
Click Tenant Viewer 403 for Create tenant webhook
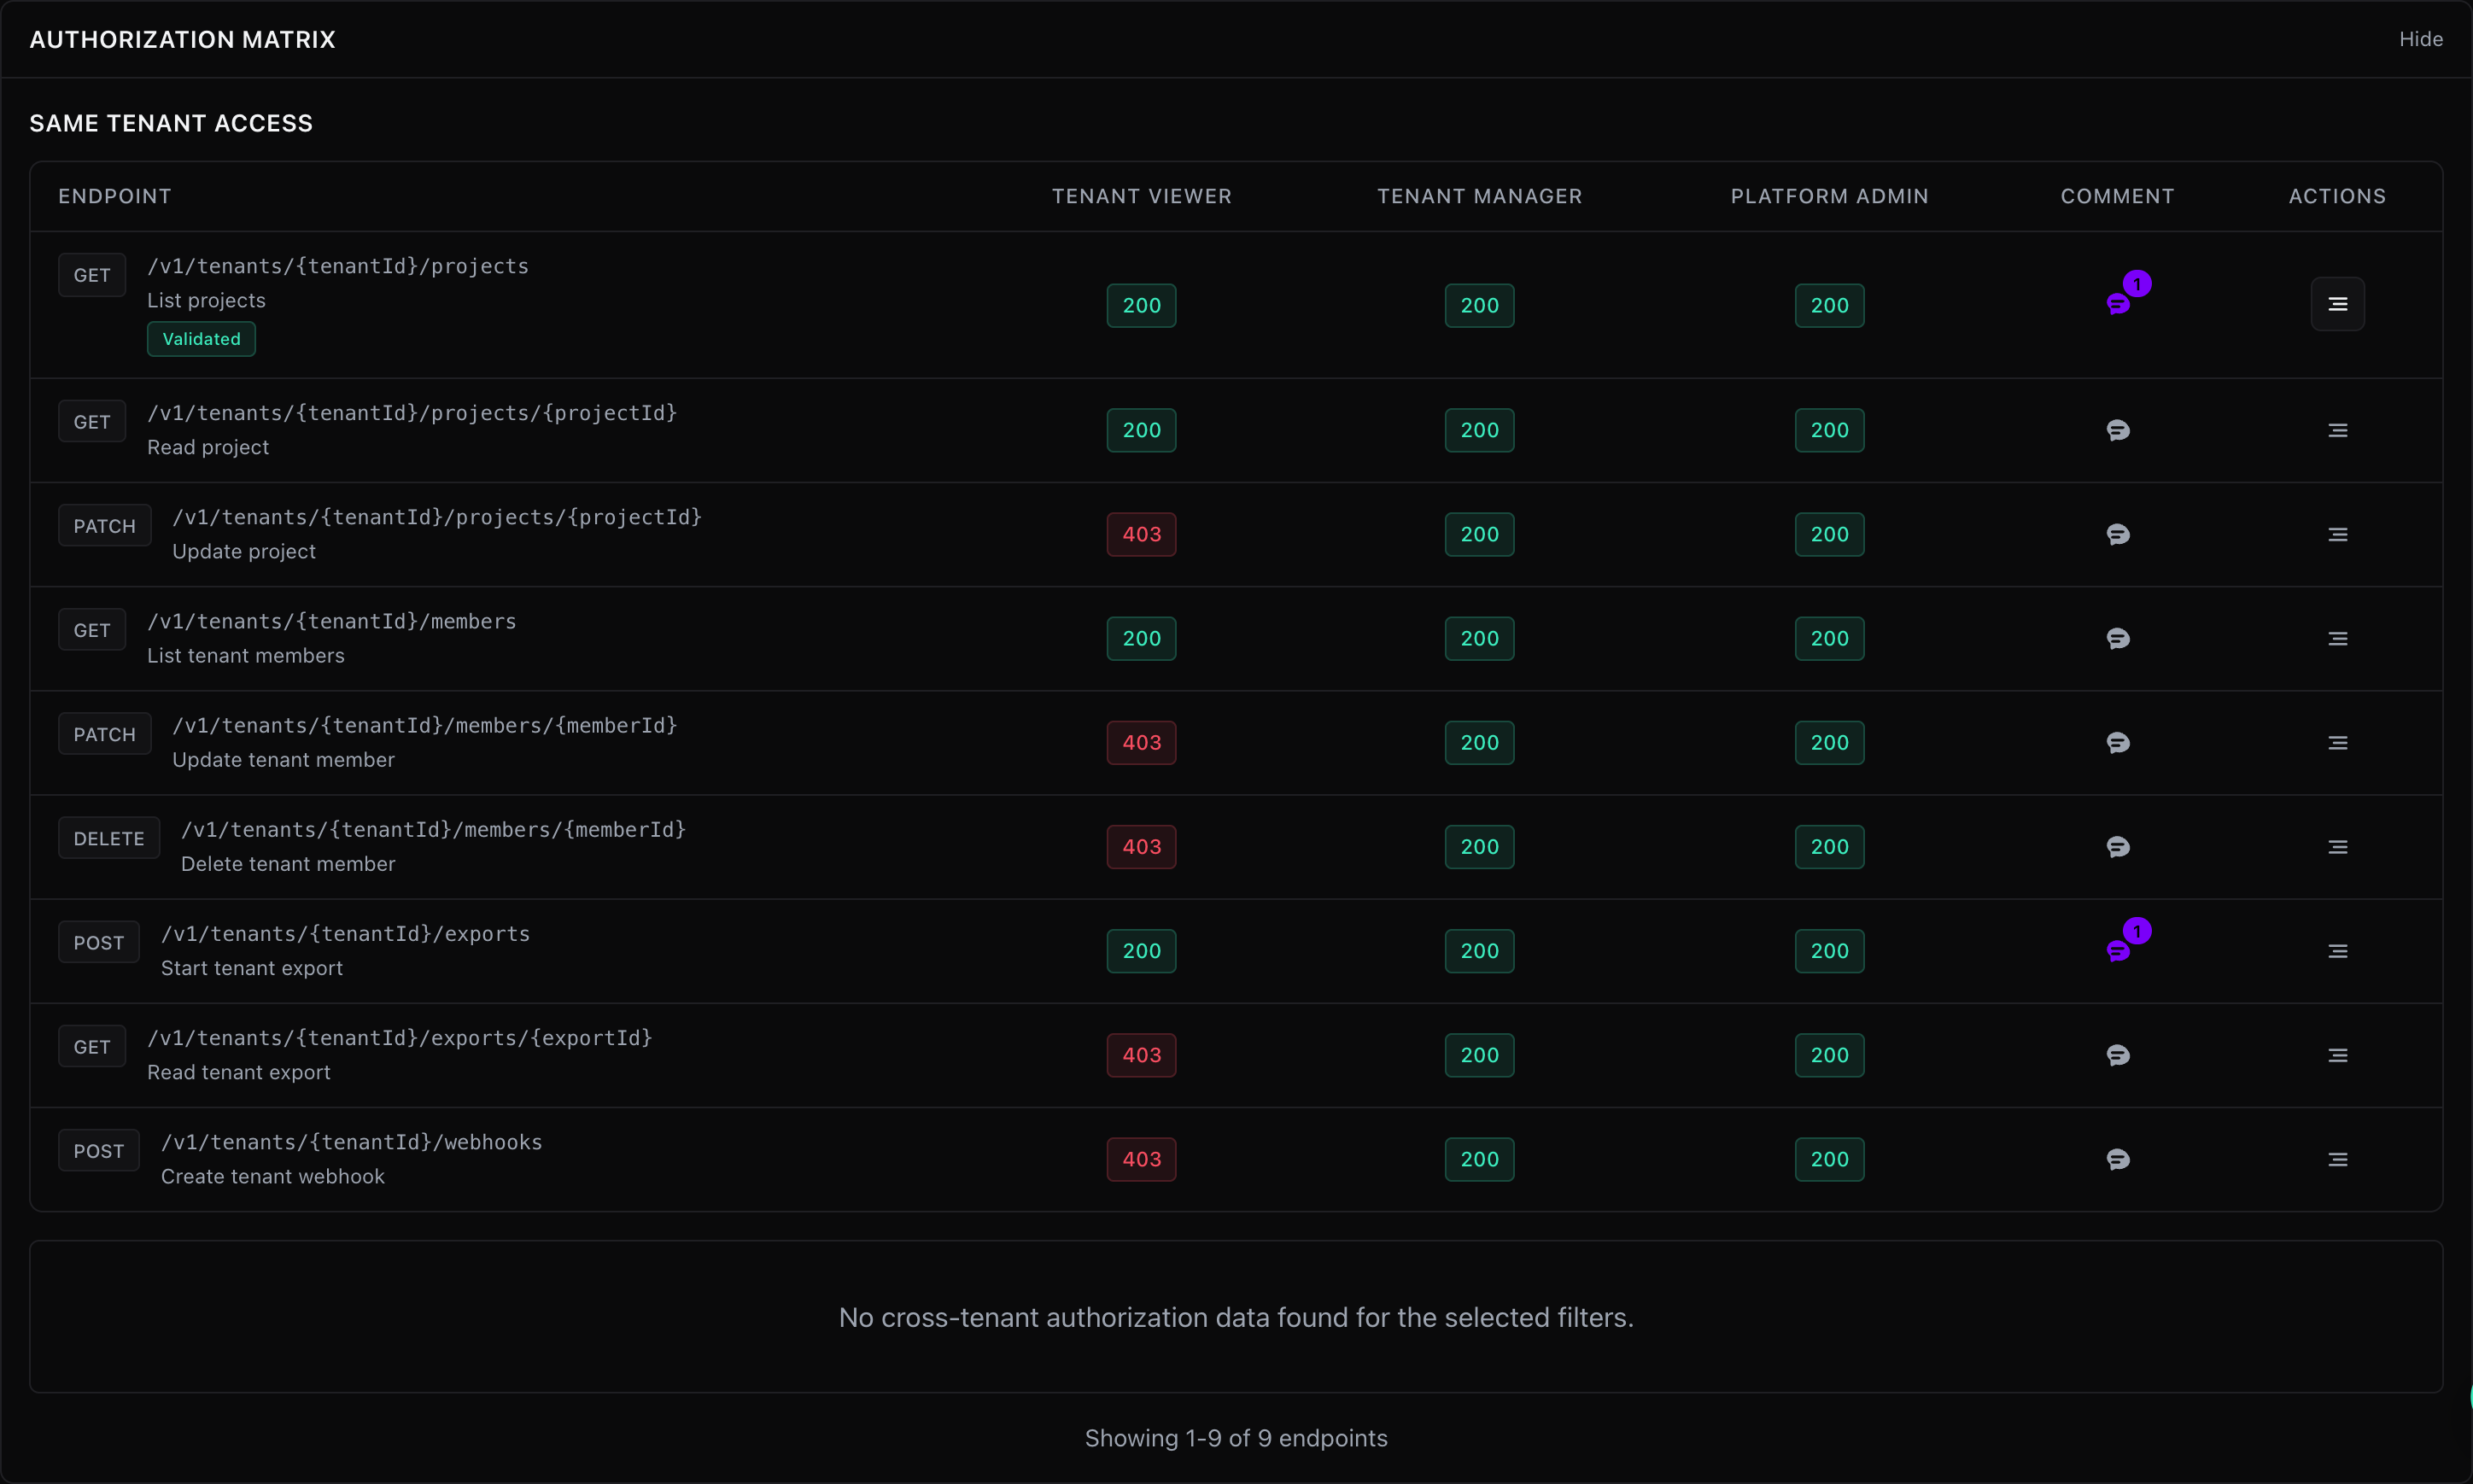click(1141, 1159)
